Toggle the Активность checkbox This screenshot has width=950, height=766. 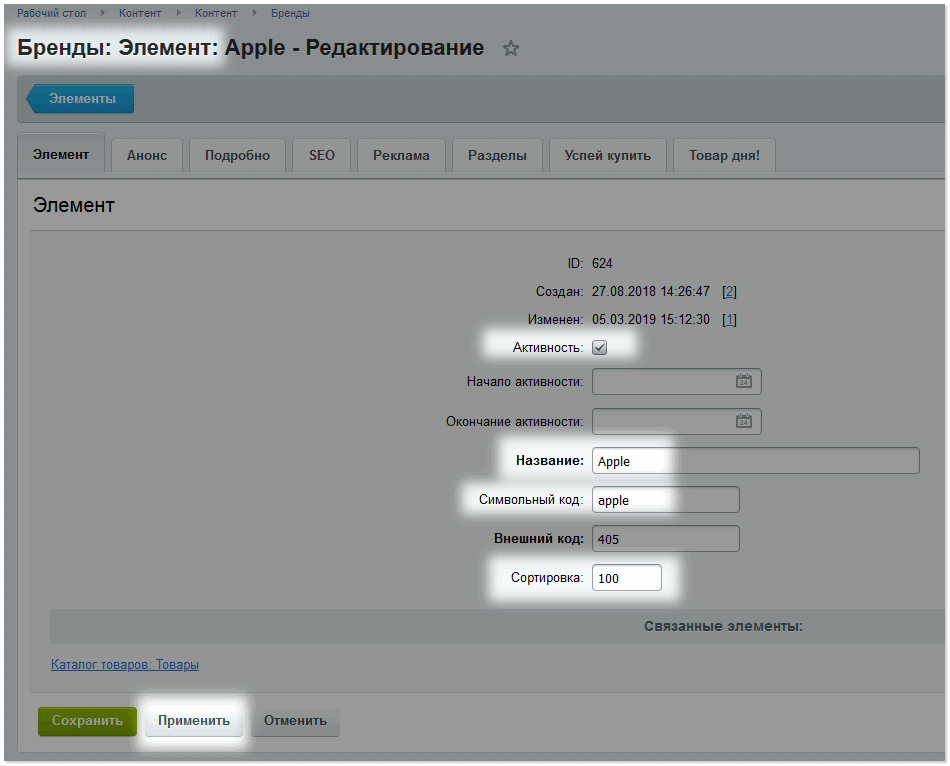[x=599, y=347]
